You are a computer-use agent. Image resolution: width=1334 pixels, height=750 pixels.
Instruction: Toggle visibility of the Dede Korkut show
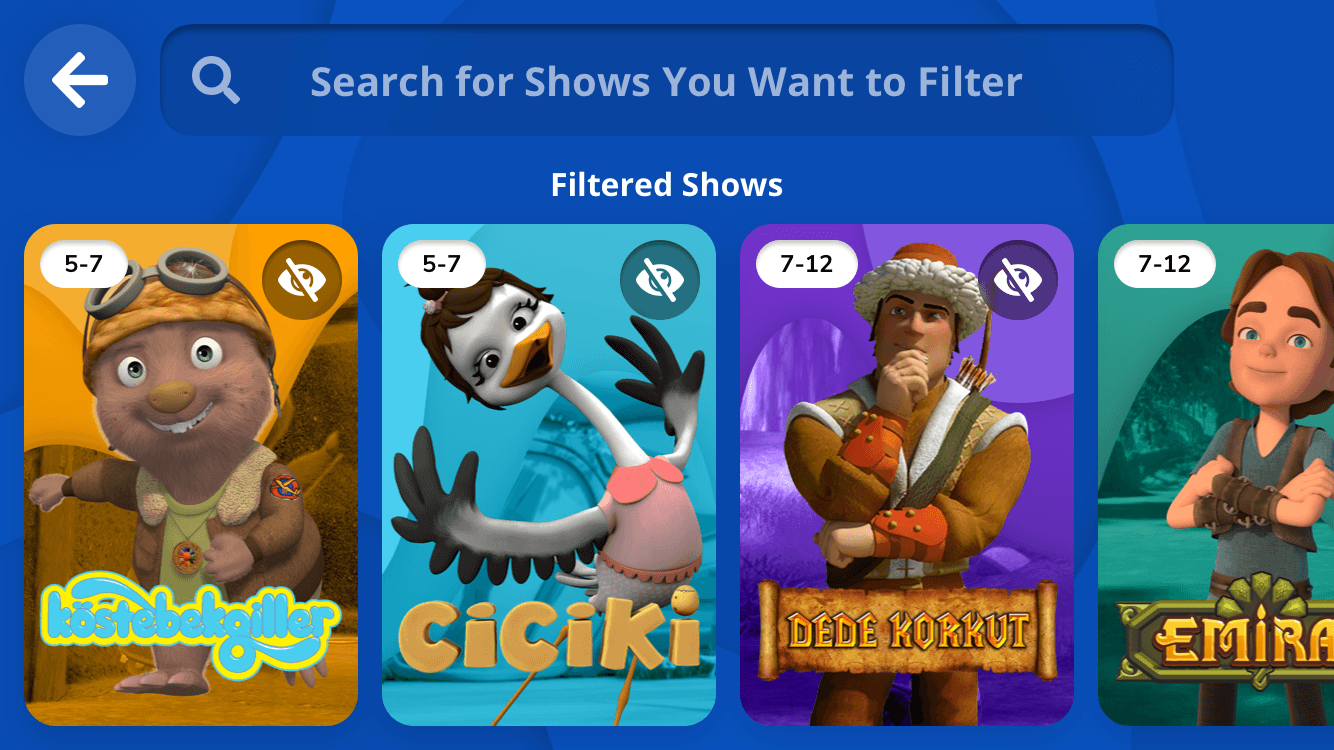pos(1018,281)
